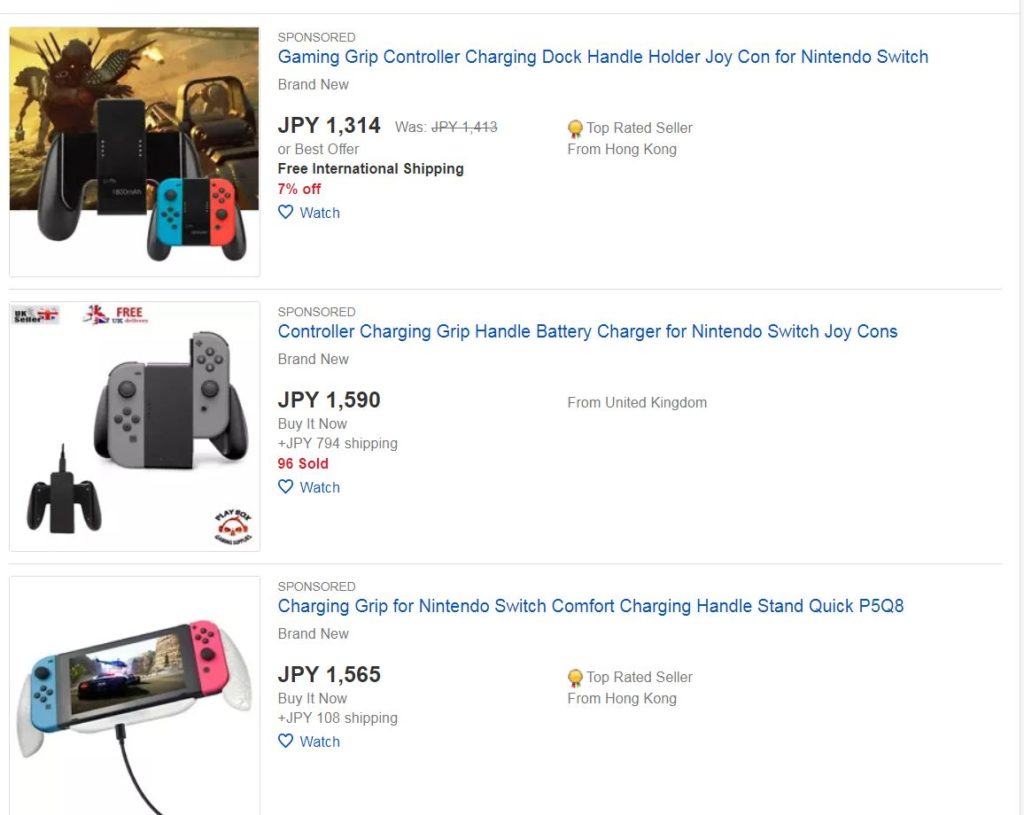Open Charging Grip Comfort Charging Handle Stand listing

pos(590,606)
